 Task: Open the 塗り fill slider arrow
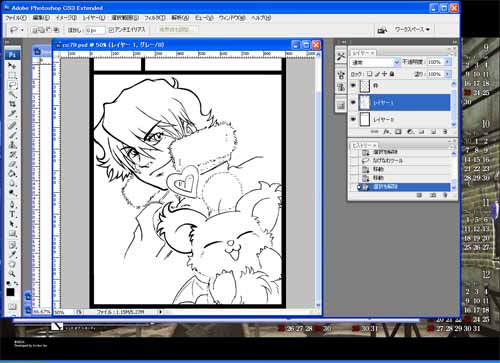click(448, 74)
